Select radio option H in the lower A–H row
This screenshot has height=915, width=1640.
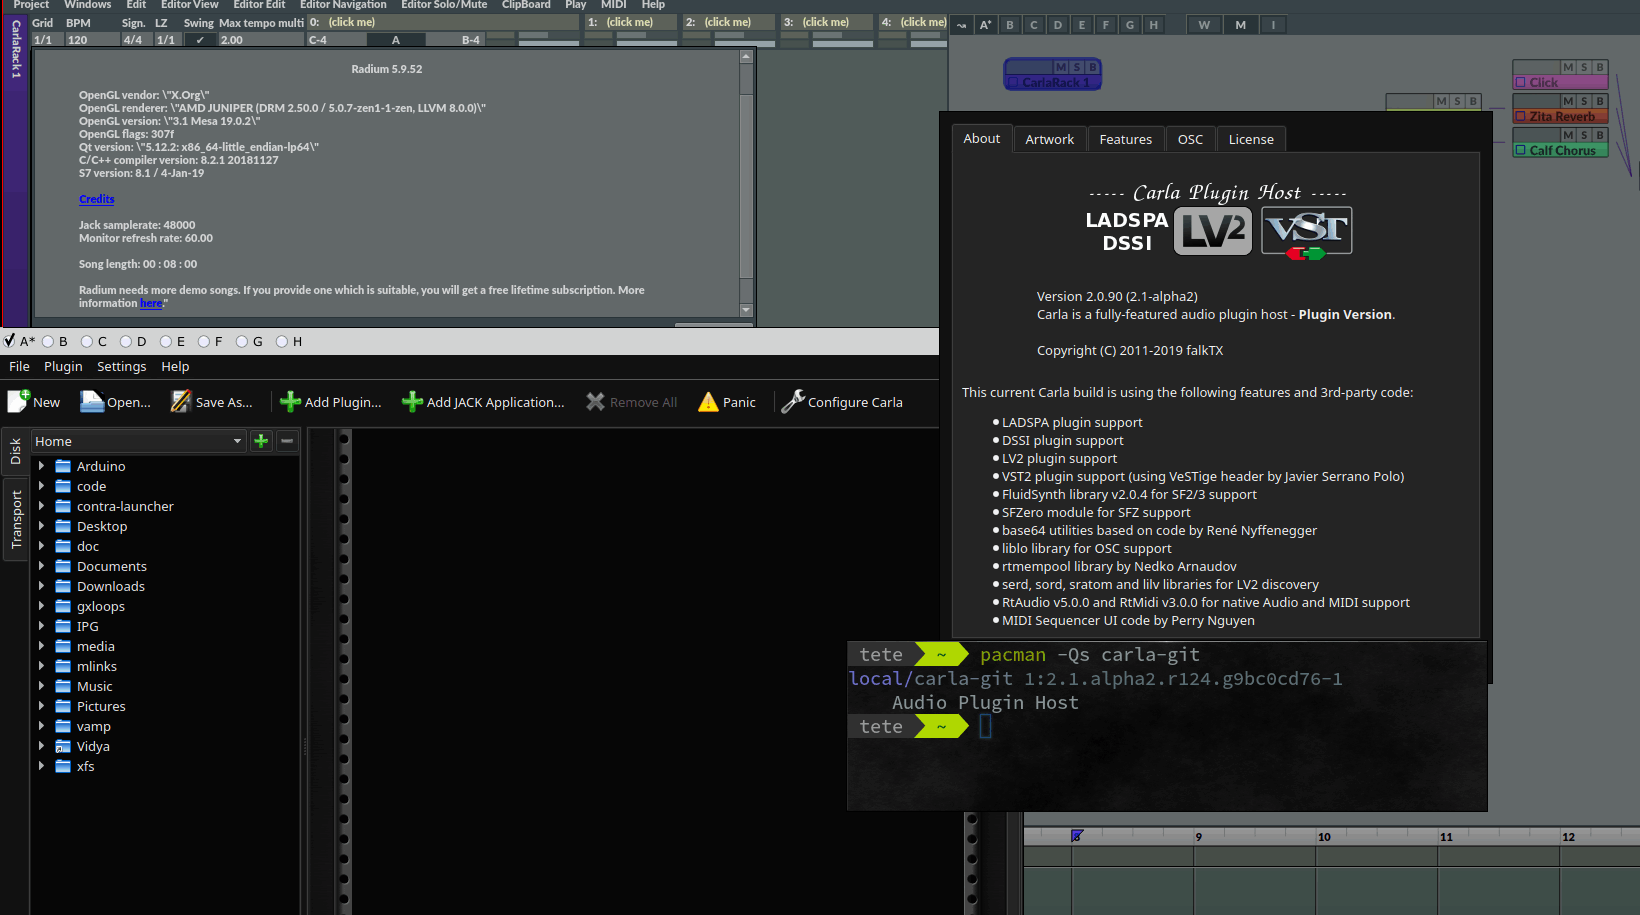[282, 341]
